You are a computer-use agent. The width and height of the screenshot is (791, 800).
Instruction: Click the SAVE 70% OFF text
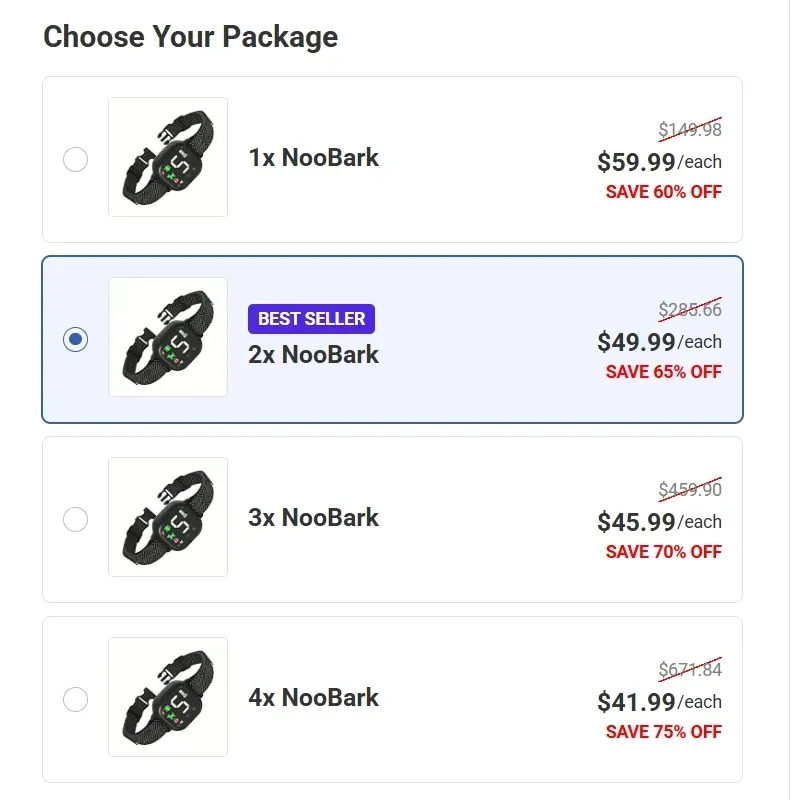pos(664,551)
